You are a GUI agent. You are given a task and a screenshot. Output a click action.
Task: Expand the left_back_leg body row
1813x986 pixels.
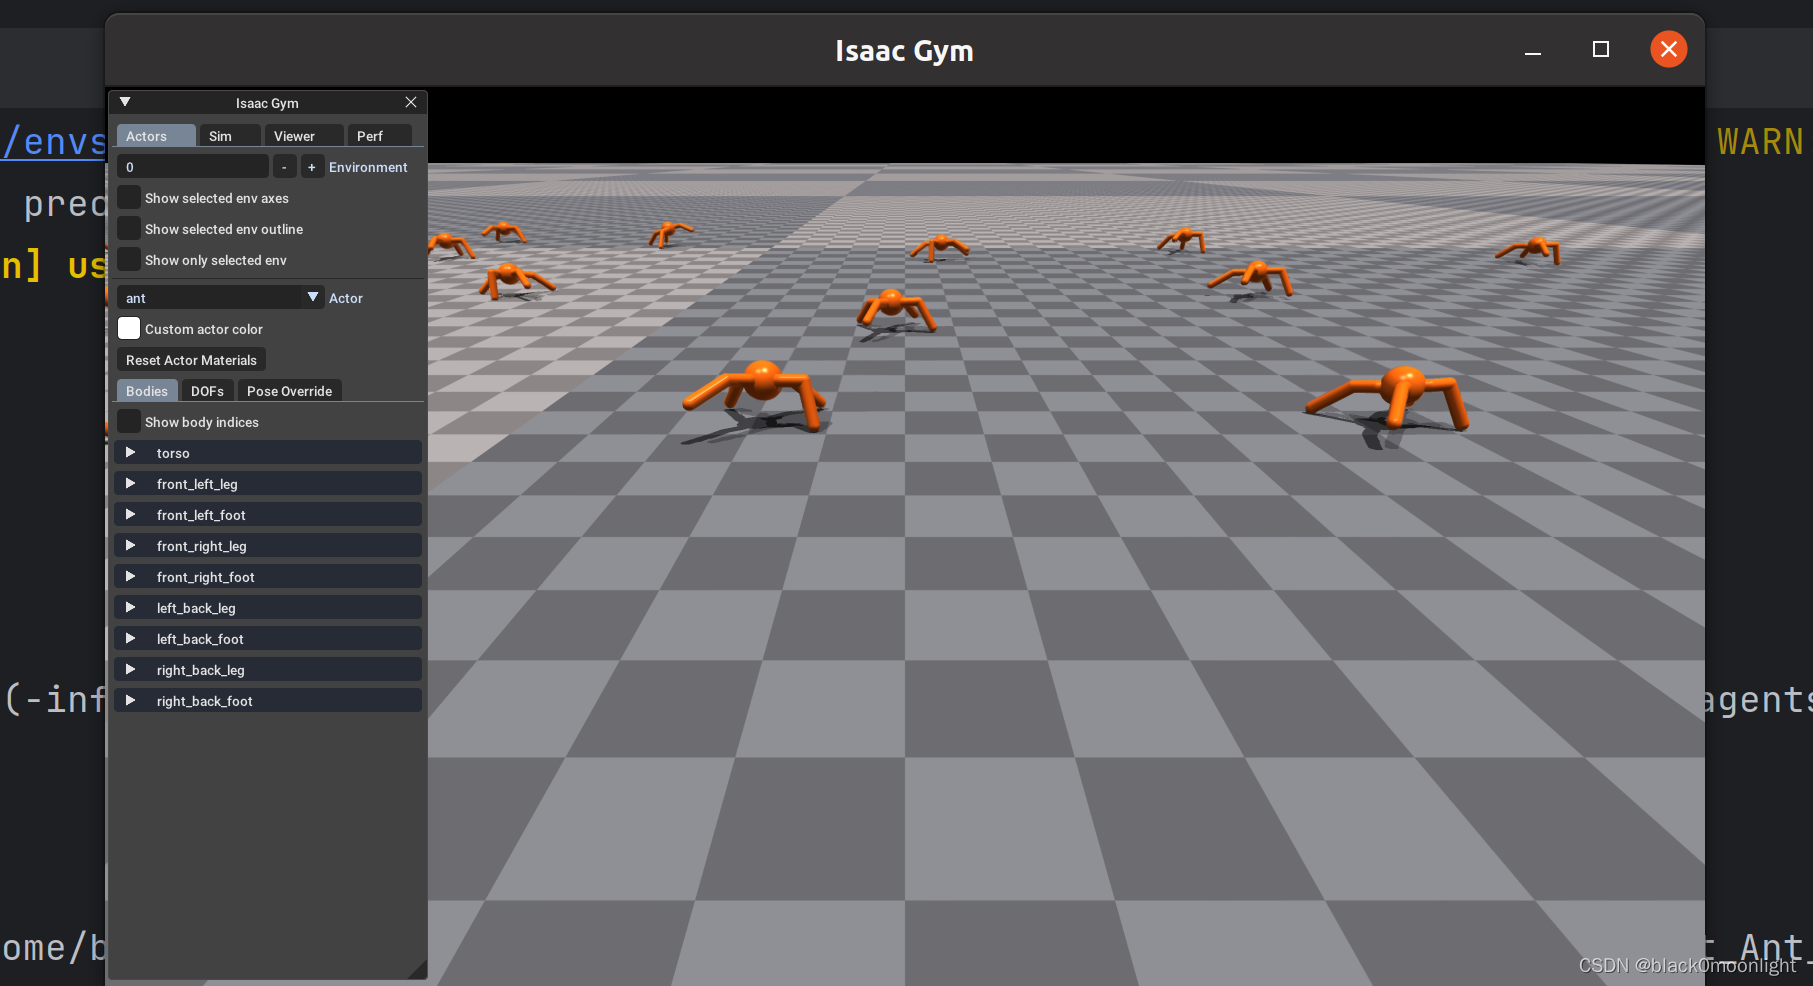pos(268,608)
